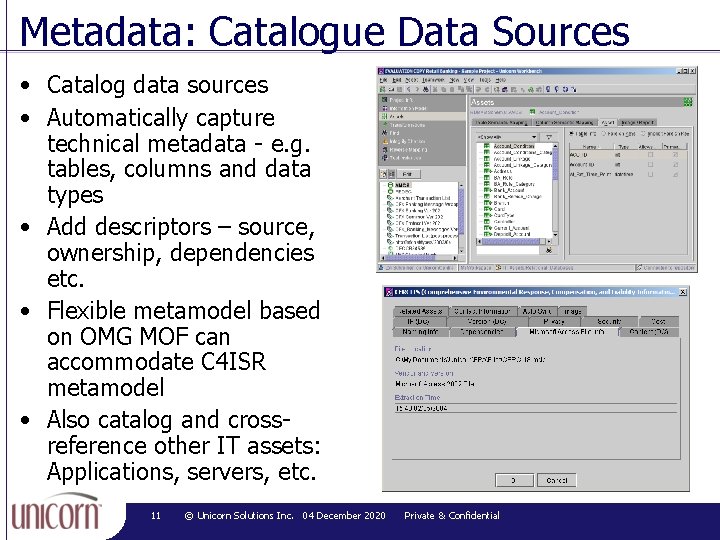This screenshot has height=540, width=720.
Task: Click the Extraction Time field in dialog
Action: click(536, 408)
